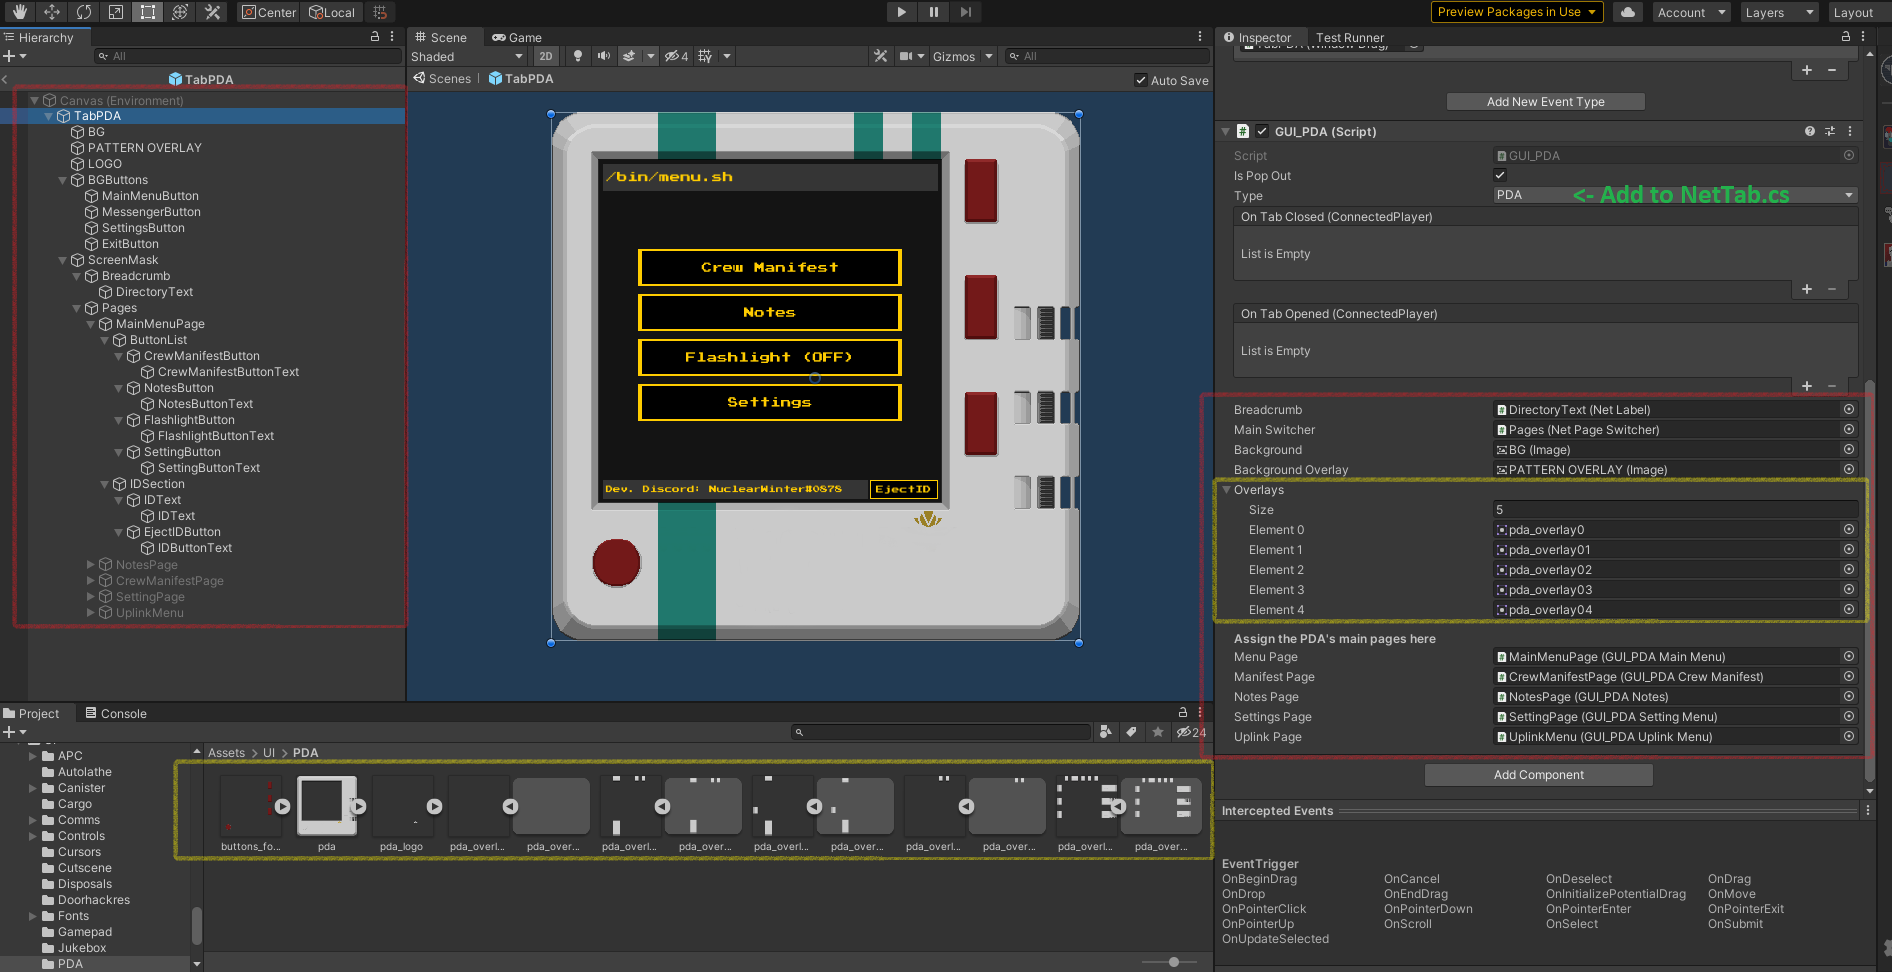Open the Console tab
The width and height of the screenshot is (1892, 972).
(116, 714)
